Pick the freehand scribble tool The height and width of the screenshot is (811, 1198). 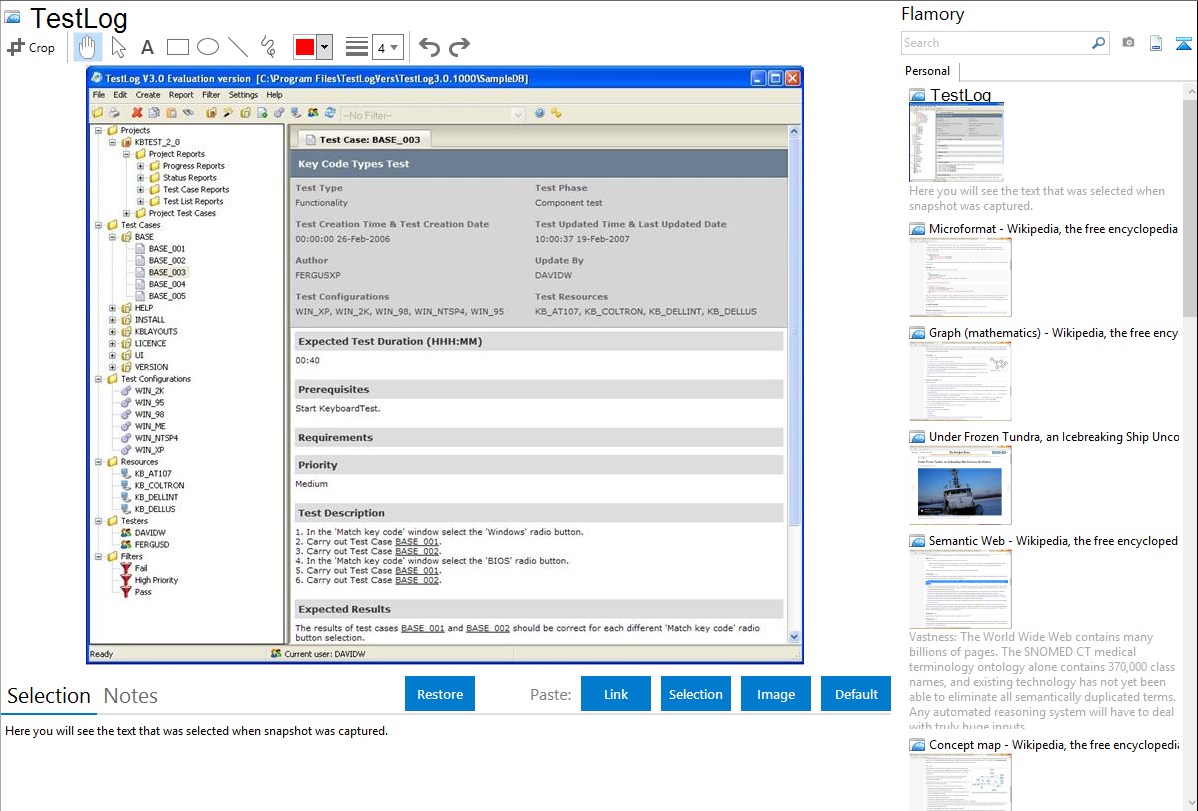(268, 47)
